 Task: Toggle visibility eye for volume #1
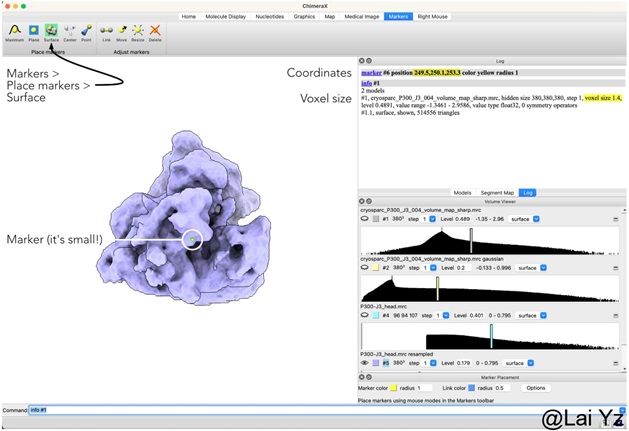coord(364,219)
